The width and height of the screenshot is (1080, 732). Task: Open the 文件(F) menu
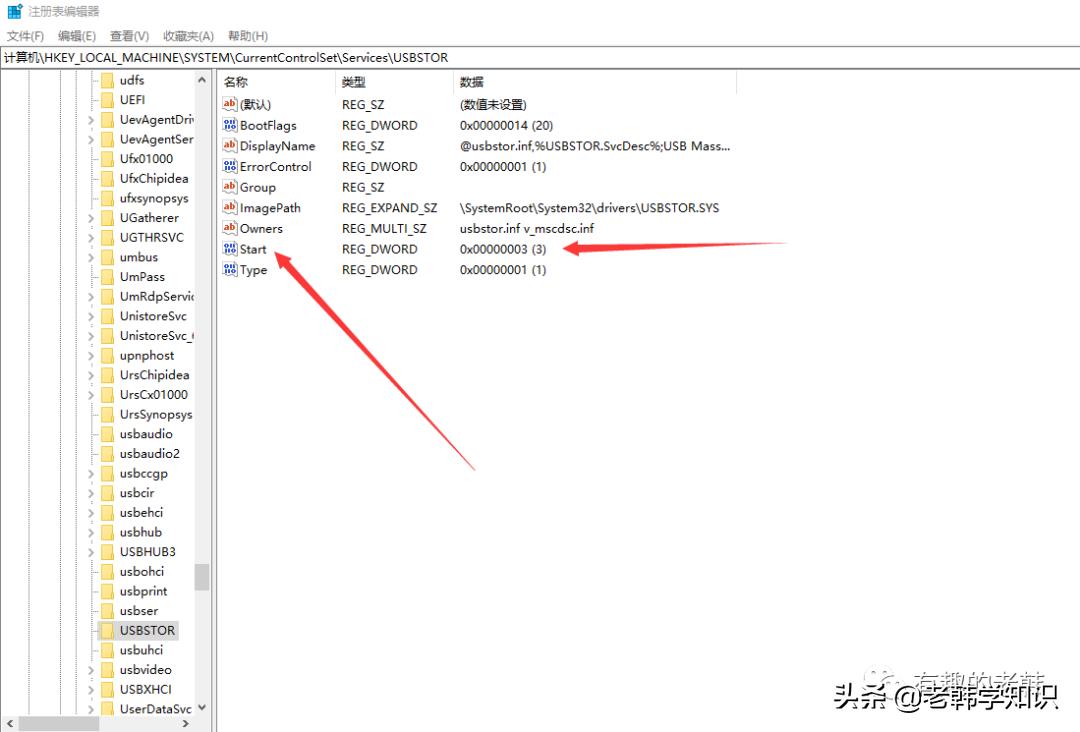coord(25,35)
